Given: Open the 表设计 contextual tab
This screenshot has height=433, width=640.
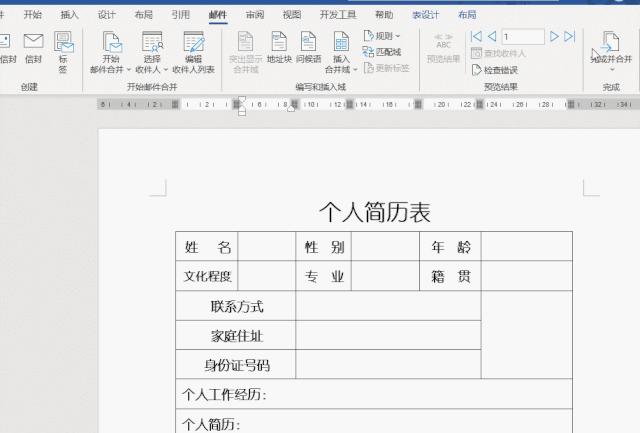Looking at the screenshot, I should pos(426,15).
